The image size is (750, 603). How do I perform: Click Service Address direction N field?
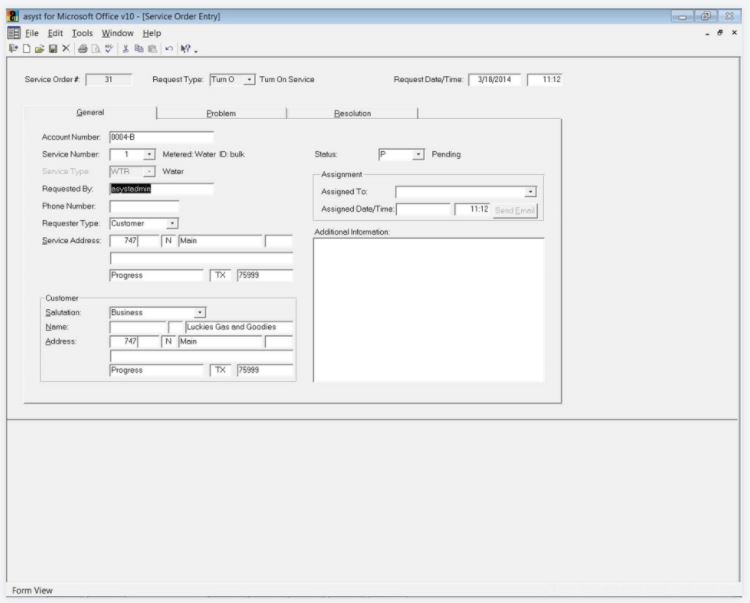coord(168,241)
